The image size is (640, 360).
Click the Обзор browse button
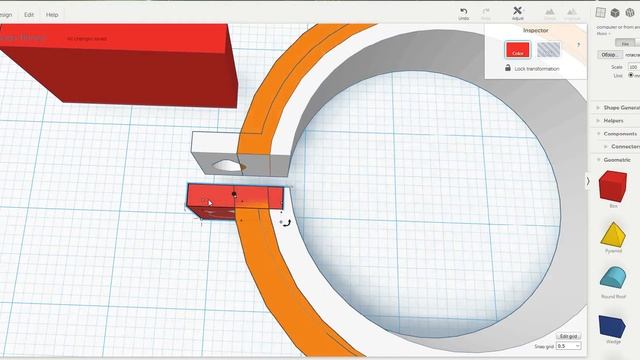[610, 55]
